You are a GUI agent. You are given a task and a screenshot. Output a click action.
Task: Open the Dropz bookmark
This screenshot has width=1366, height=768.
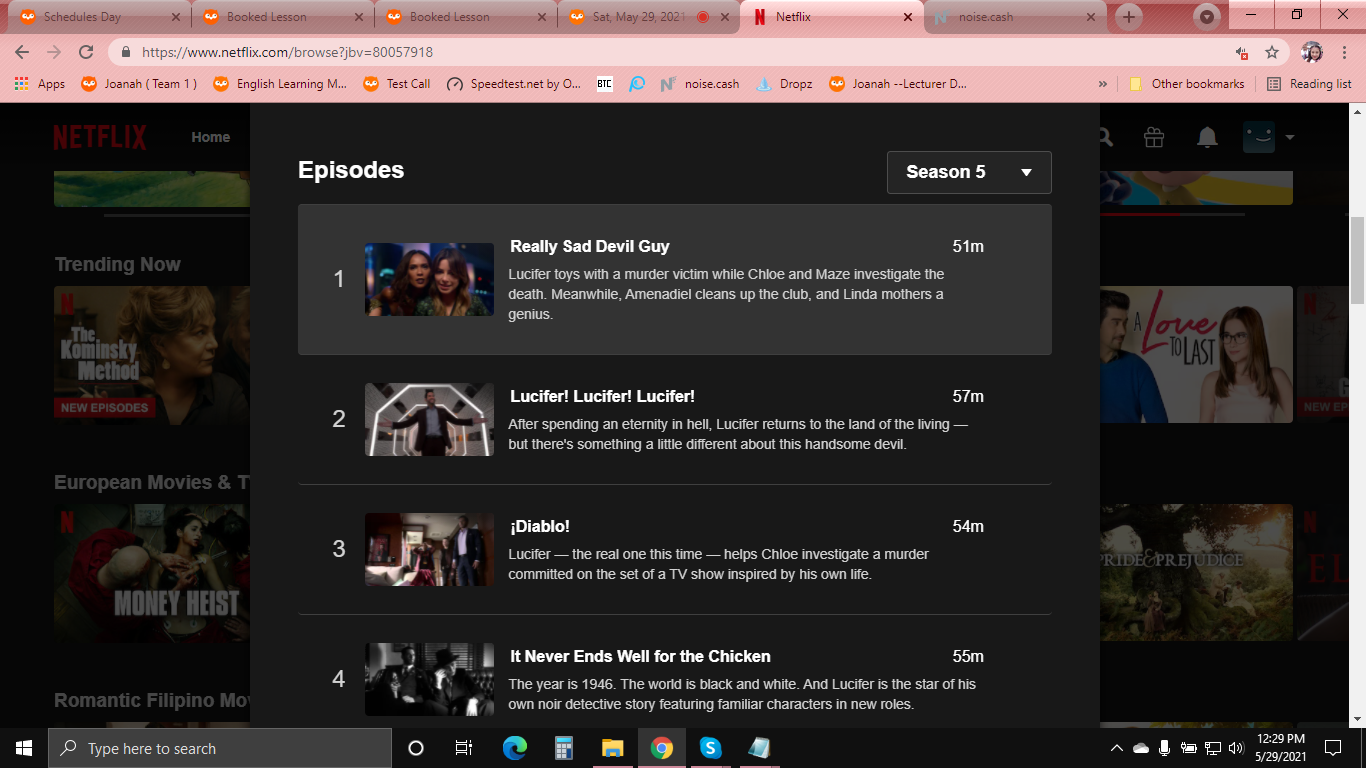784,84
